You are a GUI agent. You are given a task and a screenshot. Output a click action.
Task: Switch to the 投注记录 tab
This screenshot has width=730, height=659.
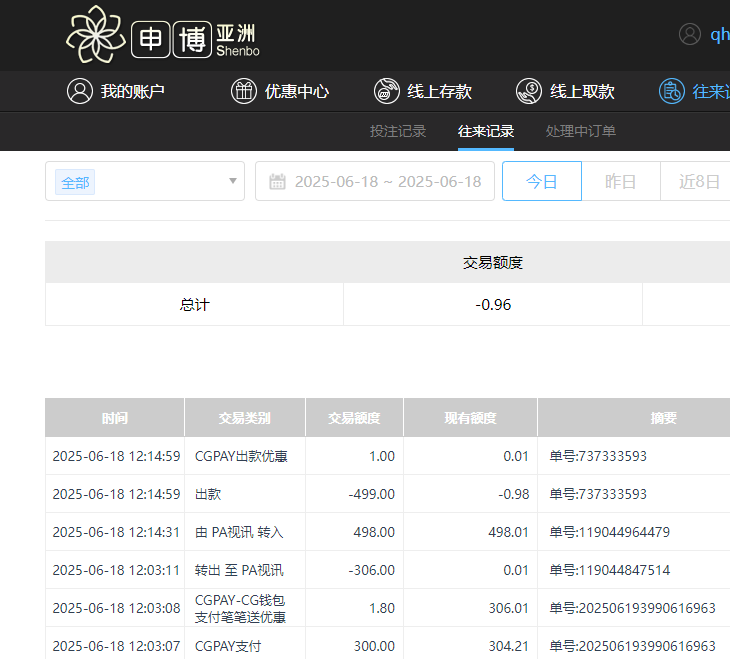398,131
